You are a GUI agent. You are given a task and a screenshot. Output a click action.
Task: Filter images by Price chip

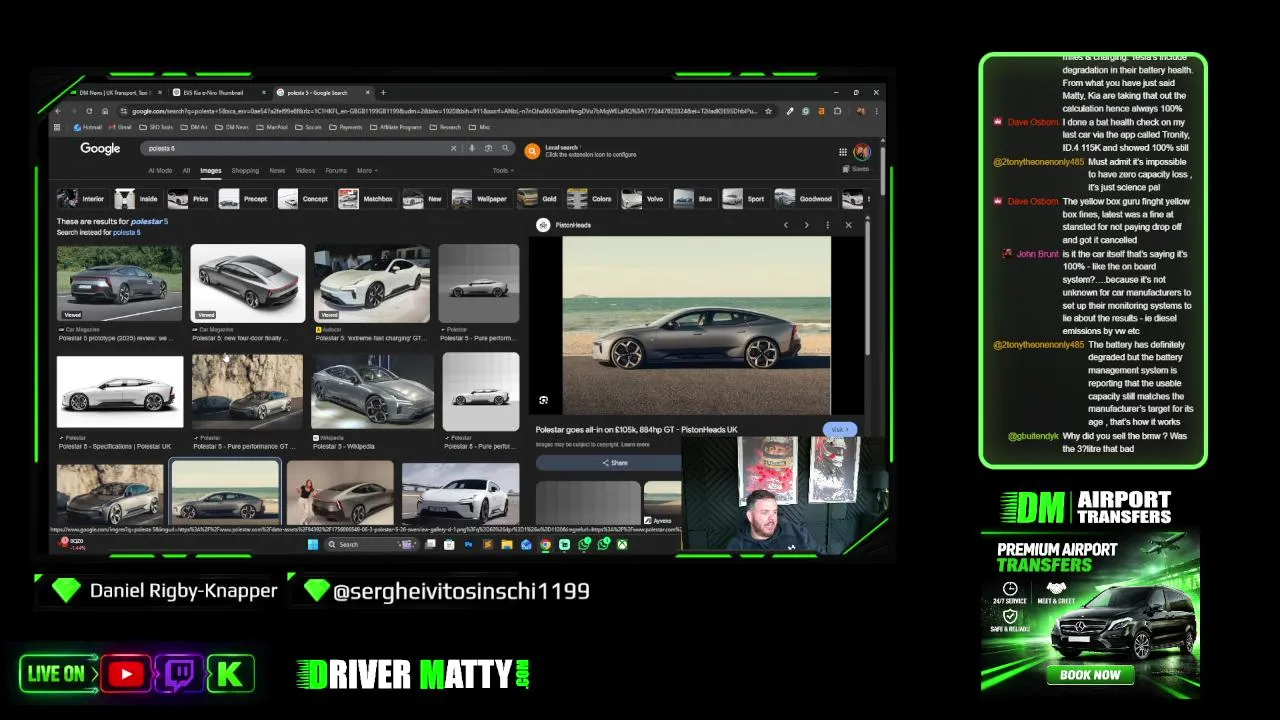189,199
